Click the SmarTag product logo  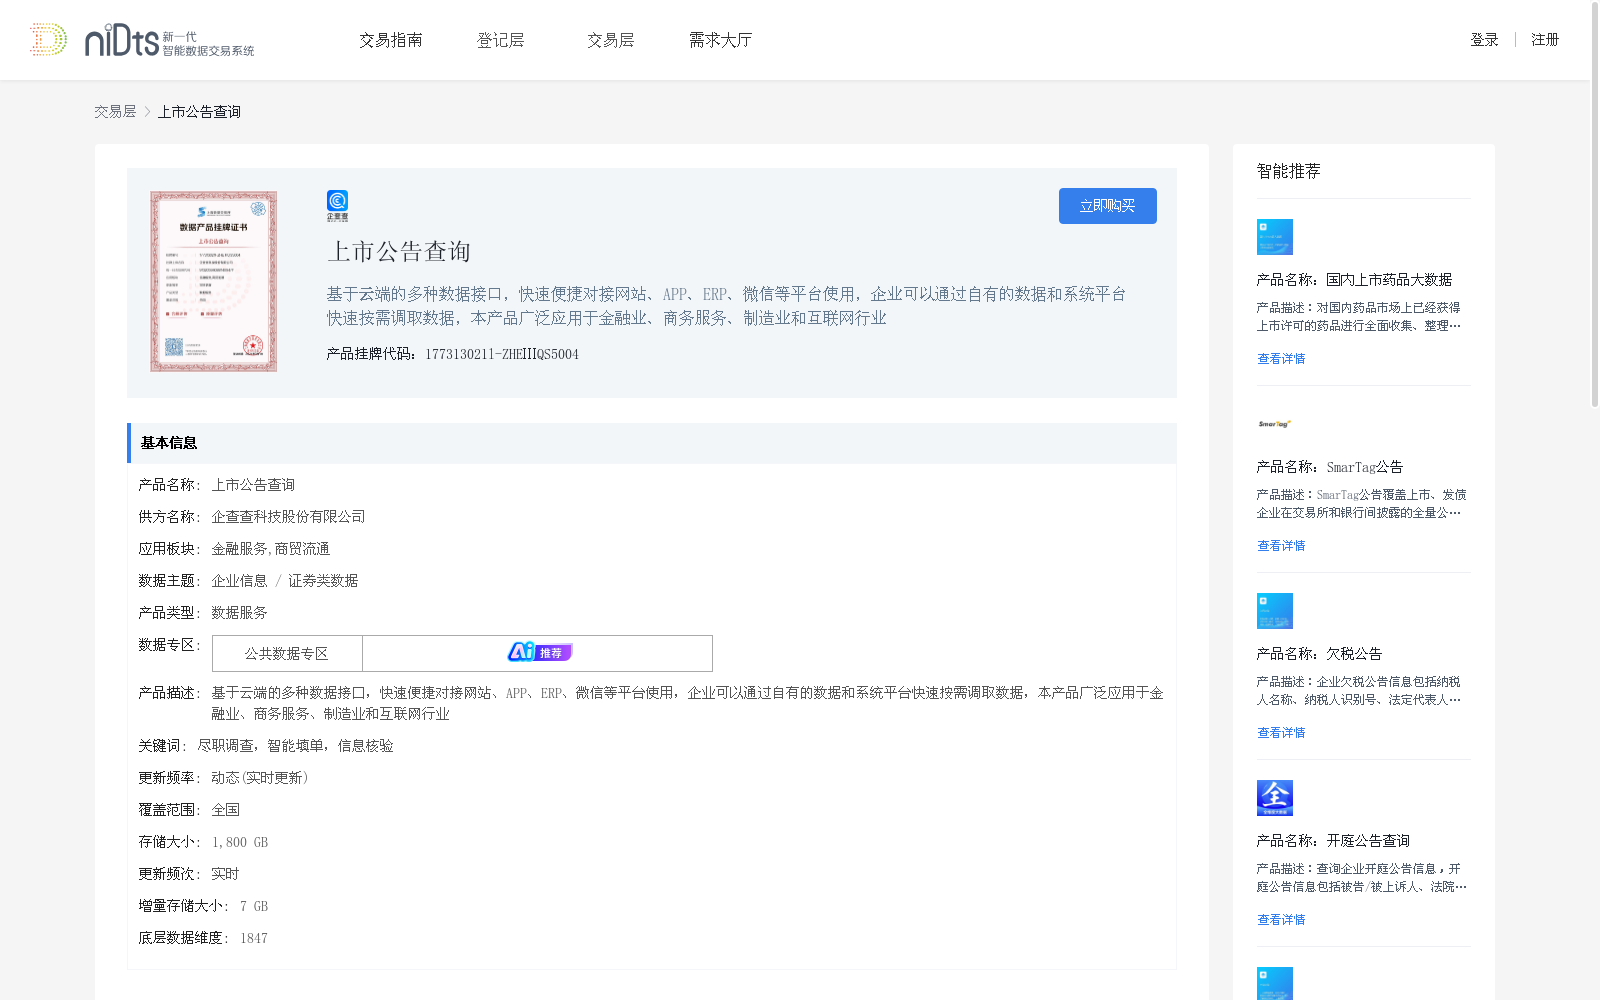[1275, 424]
